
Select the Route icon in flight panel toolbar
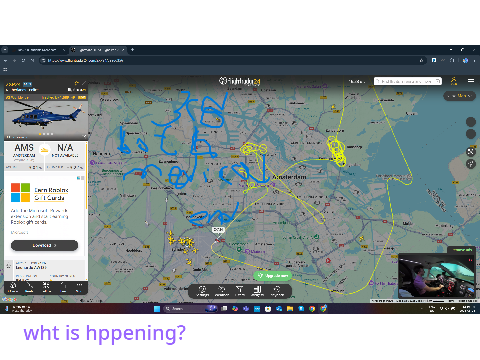(29, 287)
